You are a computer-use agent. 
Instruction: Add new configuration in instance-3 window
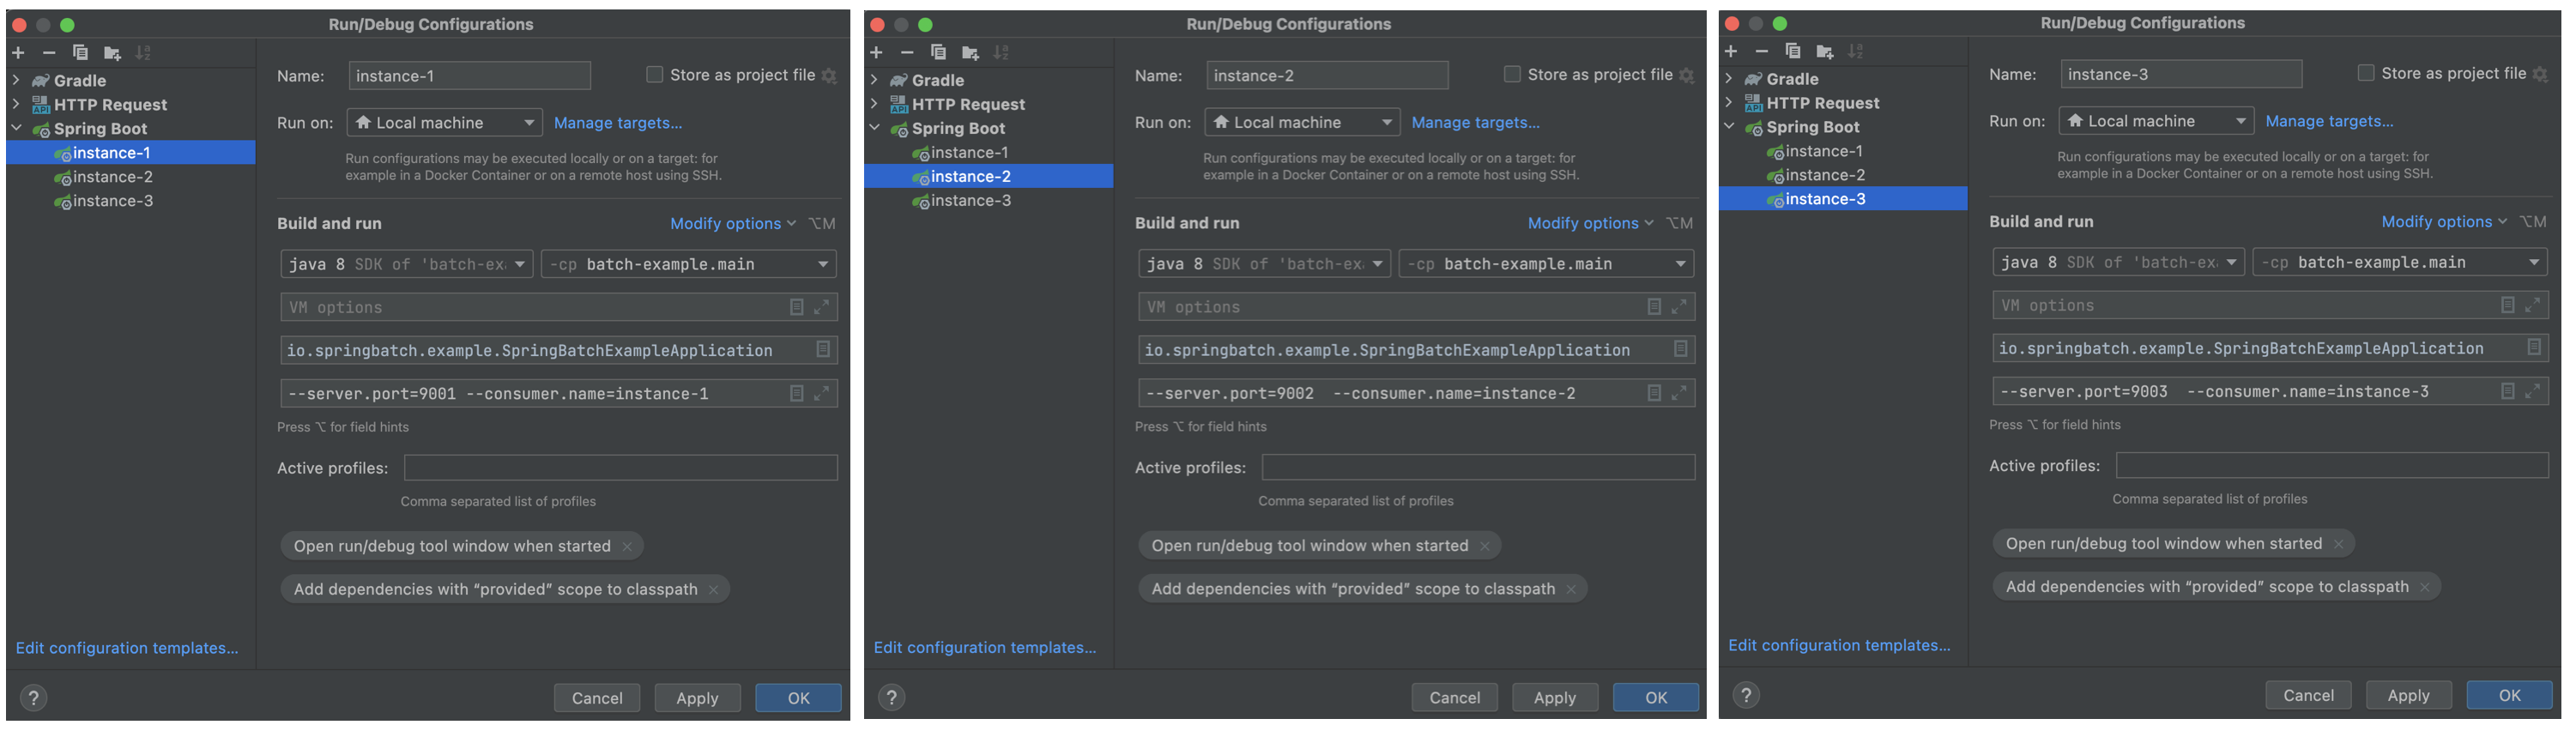[1731, 52]
